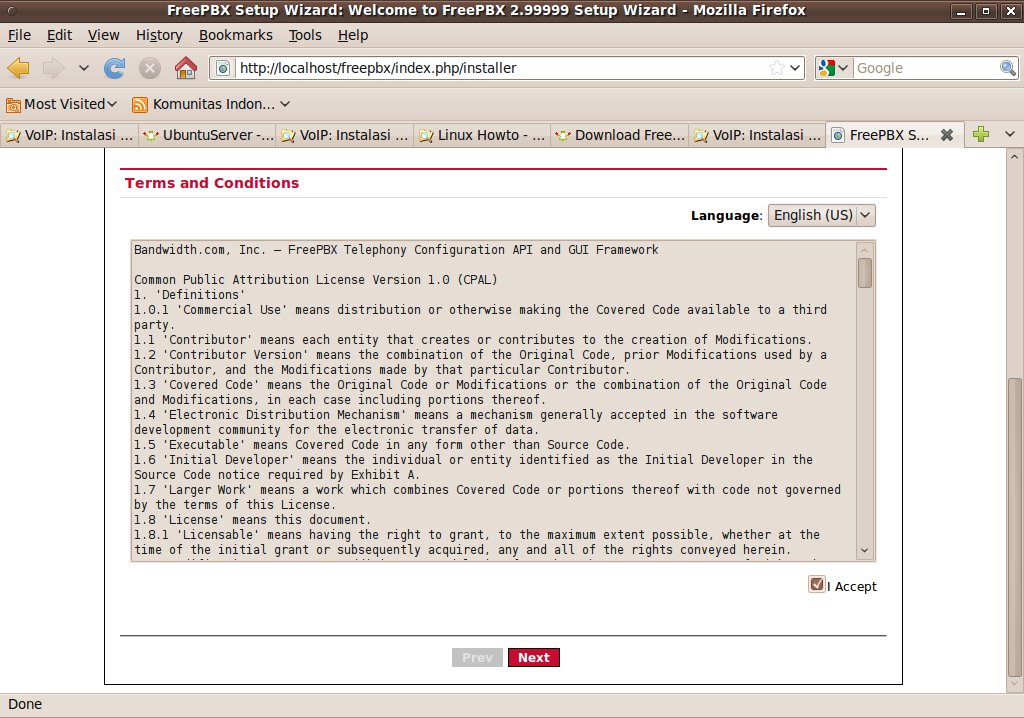1024x718 pixels.
Task: Click the Stop loading icon
Action: (150, 68)
